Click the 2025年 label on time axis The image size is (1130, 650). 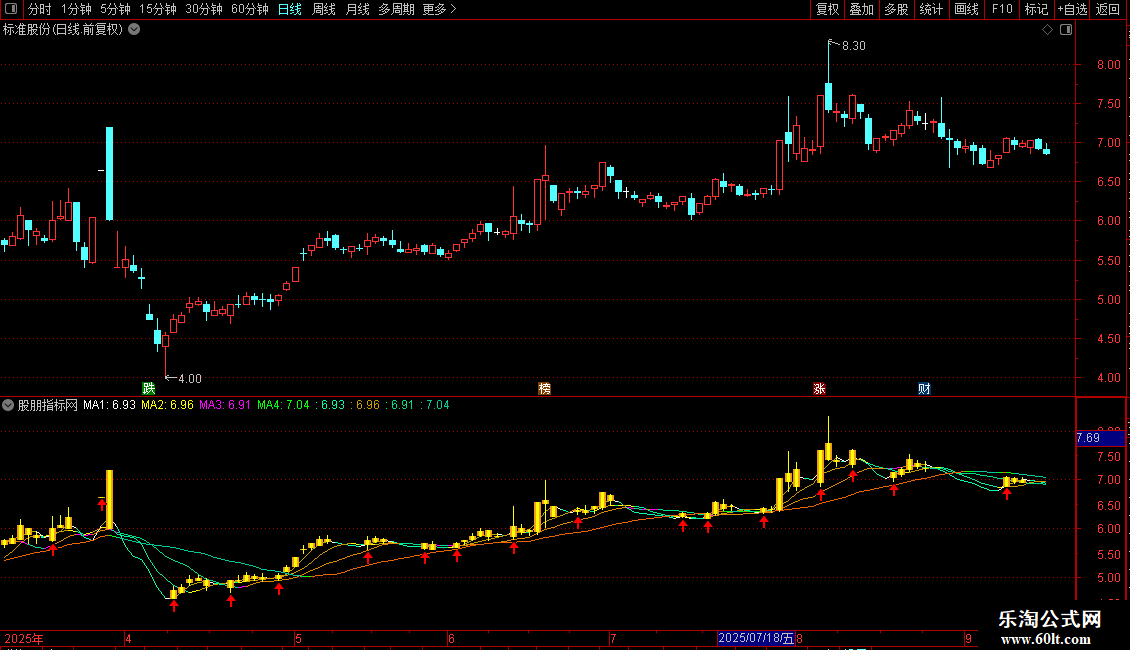[24, 638]
